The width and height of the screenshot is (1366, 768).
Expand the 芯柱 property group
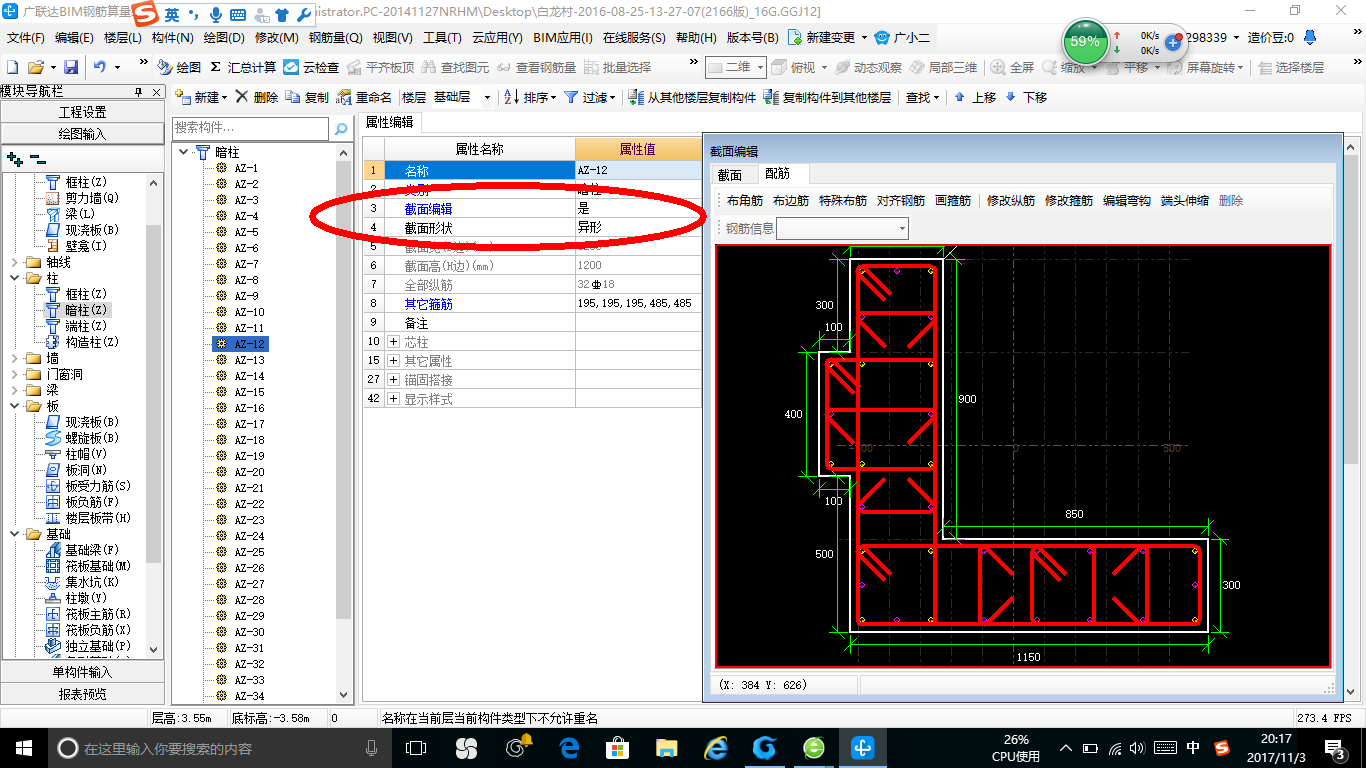[x=392, y=342]
